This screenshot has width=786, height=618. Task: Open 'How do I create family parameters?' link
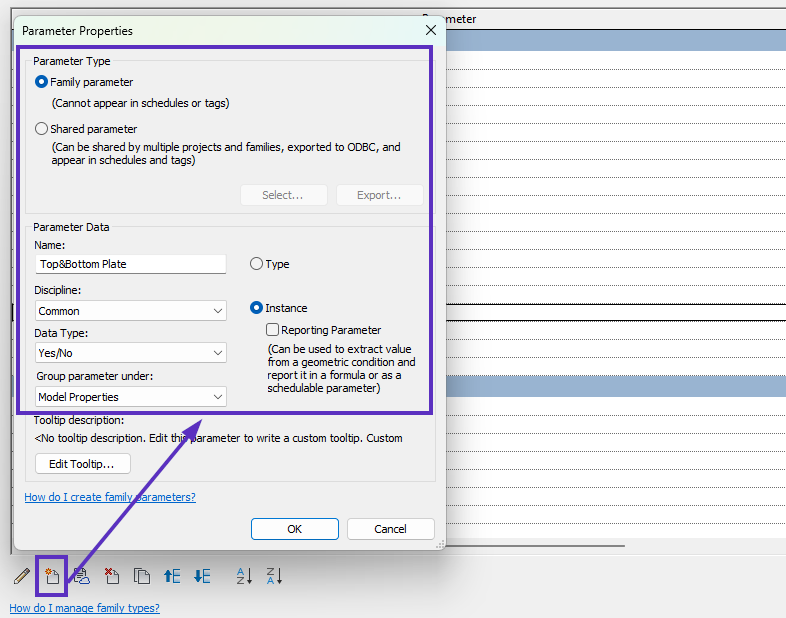pos(110,497)
